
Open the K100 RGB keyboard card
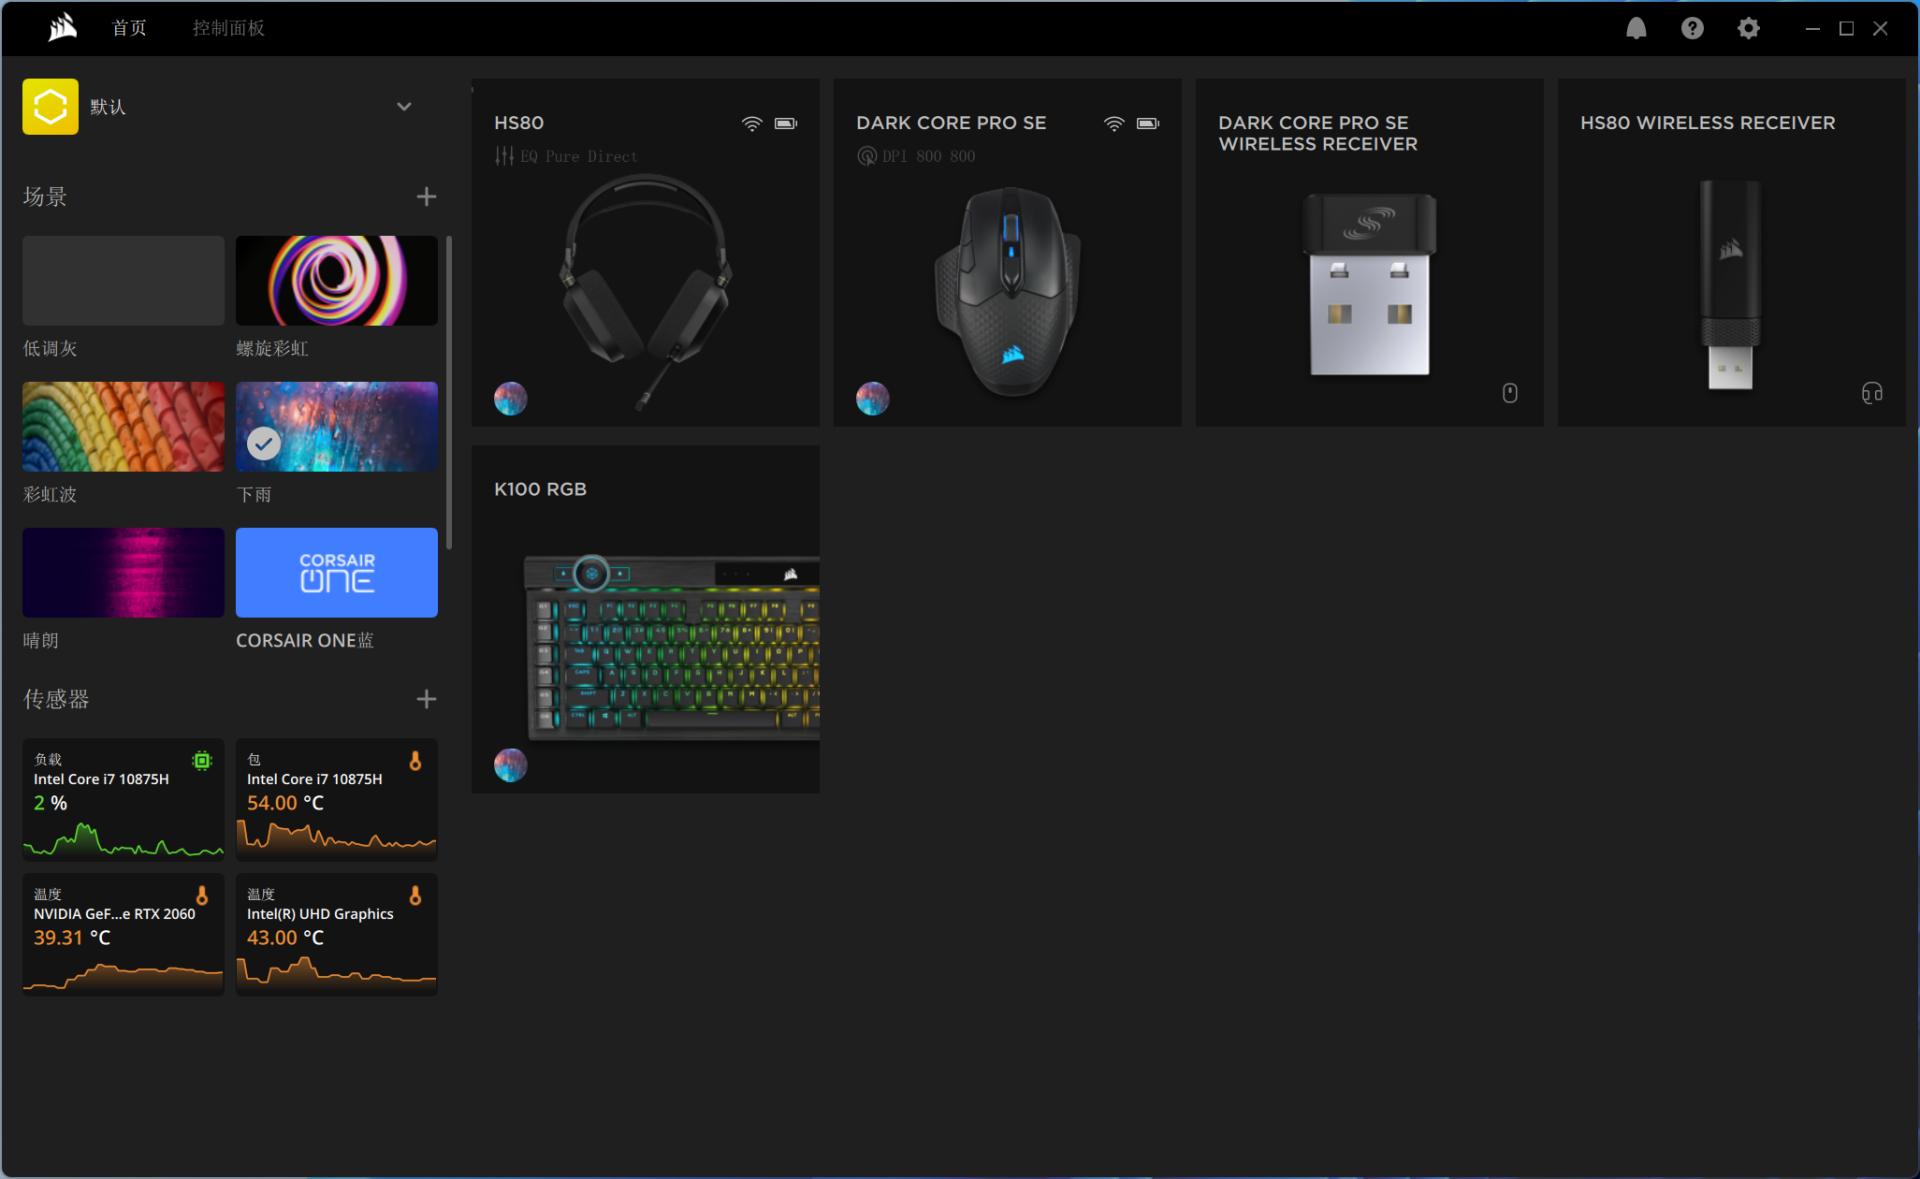[646, 619]
